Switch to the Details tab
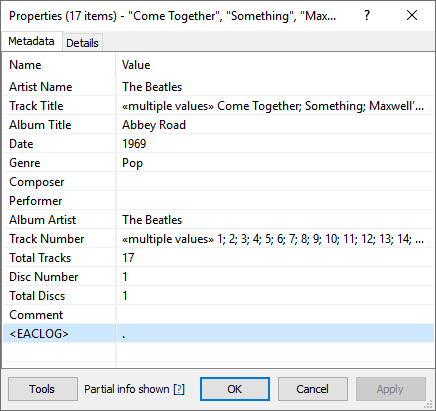Screen dimensions: 436x411 [82, 43]
